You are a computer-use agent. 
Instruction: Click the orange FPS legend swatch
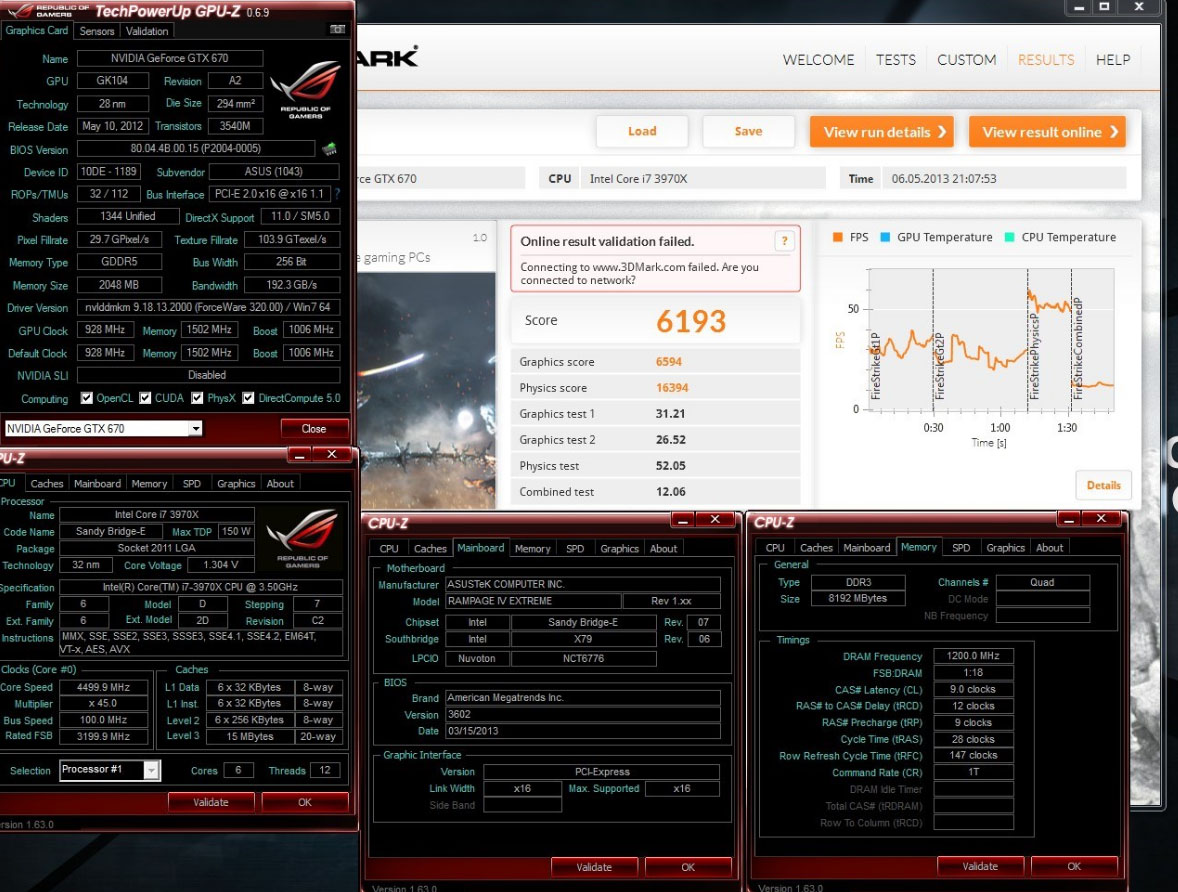pos(838,237)
